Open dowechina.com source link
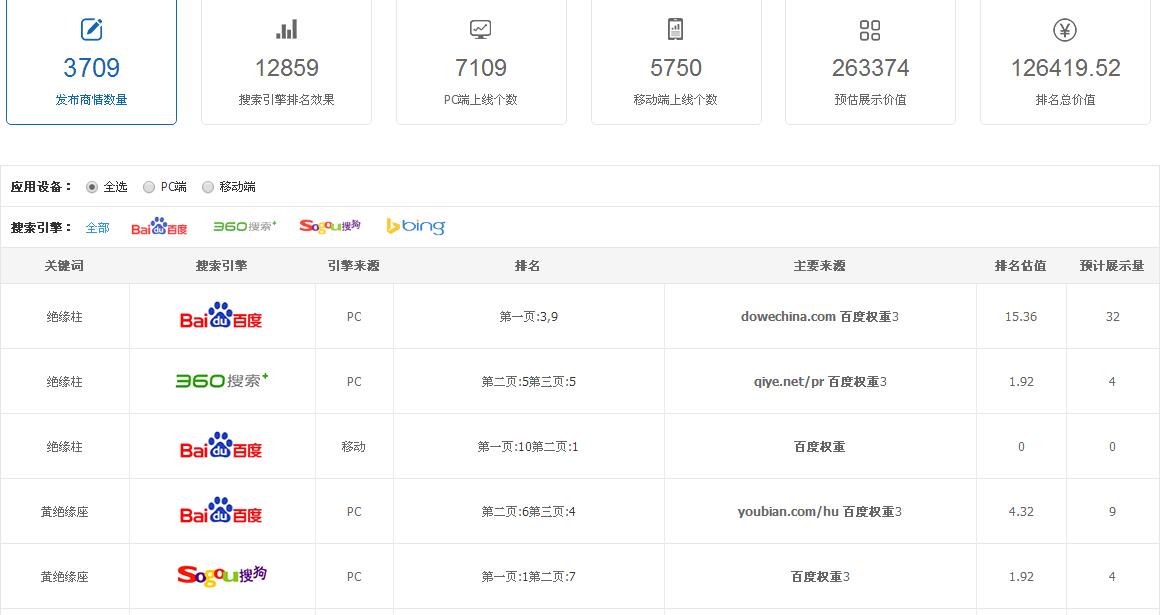This screenshot has height=615, width=1168. (788, 317)
